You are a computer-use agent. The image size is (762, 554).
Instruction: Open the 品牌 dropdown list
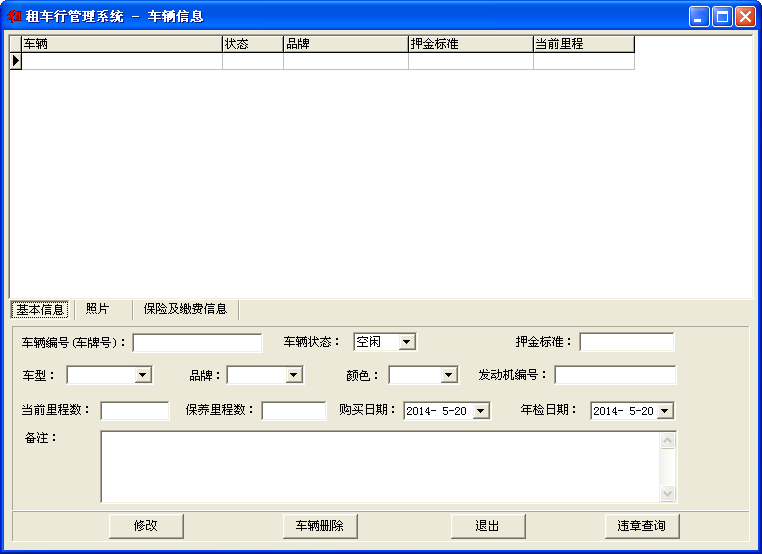coord(294,375)
